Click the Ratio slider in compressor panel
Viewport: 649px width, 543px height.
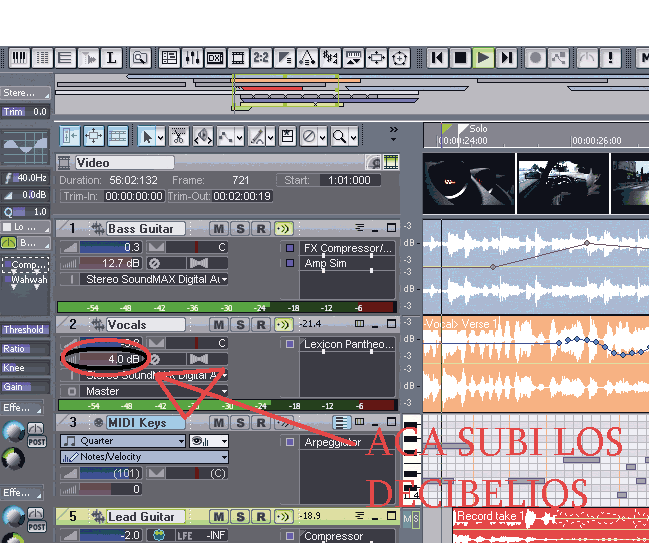click(25, 349)
